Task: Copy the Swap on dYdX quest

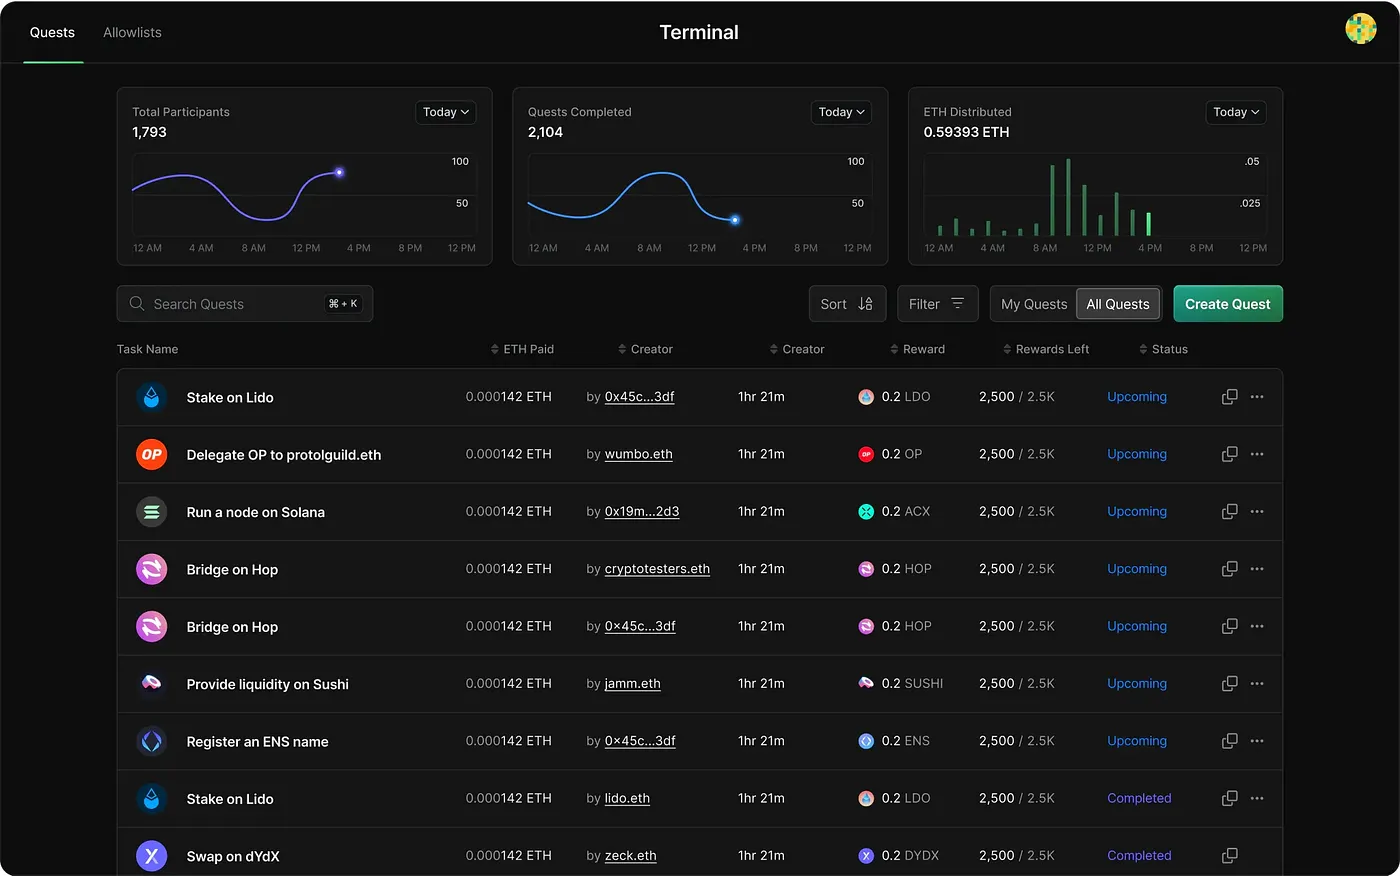Action: pos(1230,855)
